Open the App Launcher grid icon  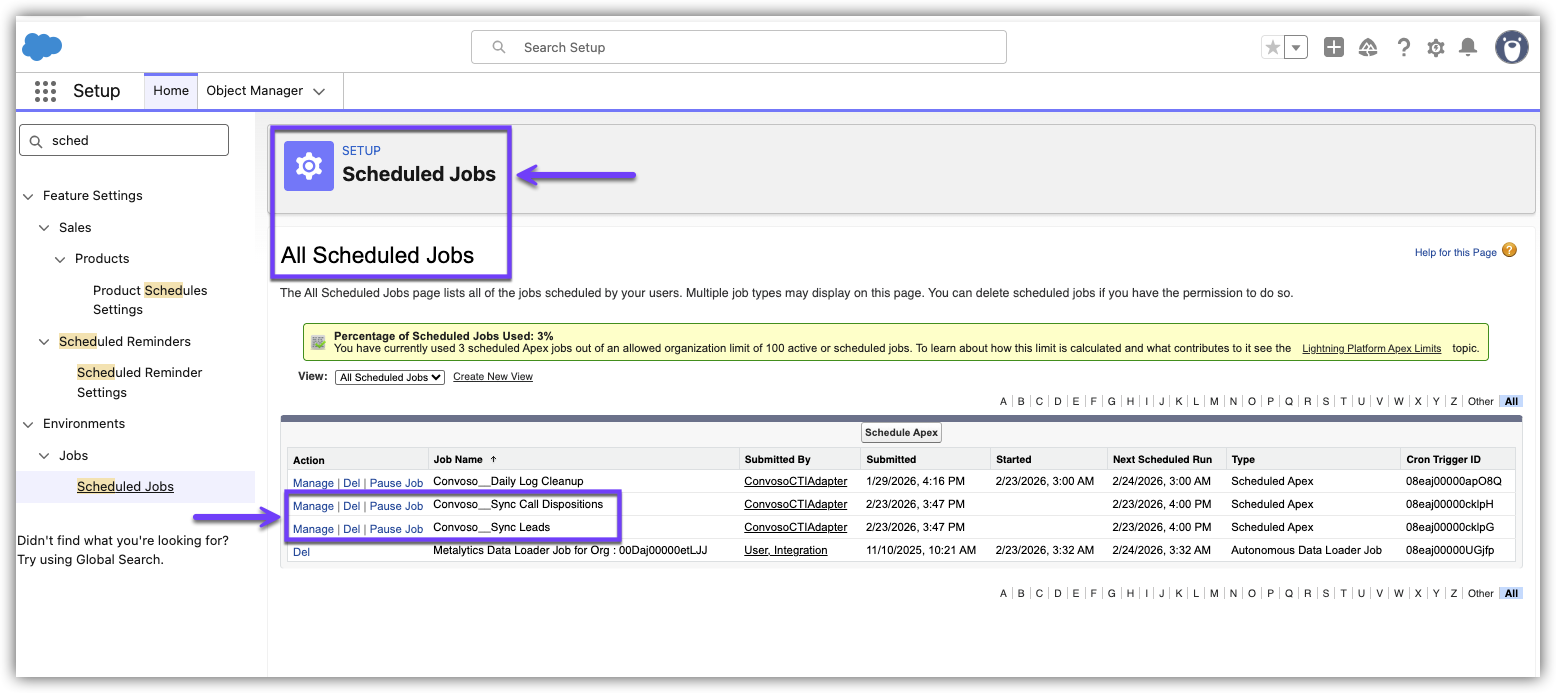coord(45,91)
